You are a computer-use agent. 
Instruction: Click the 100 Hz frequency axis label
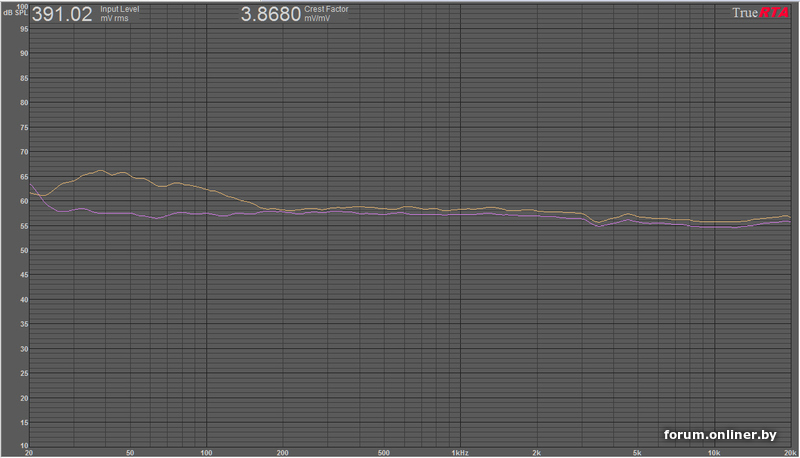click(x=206, y=453)
